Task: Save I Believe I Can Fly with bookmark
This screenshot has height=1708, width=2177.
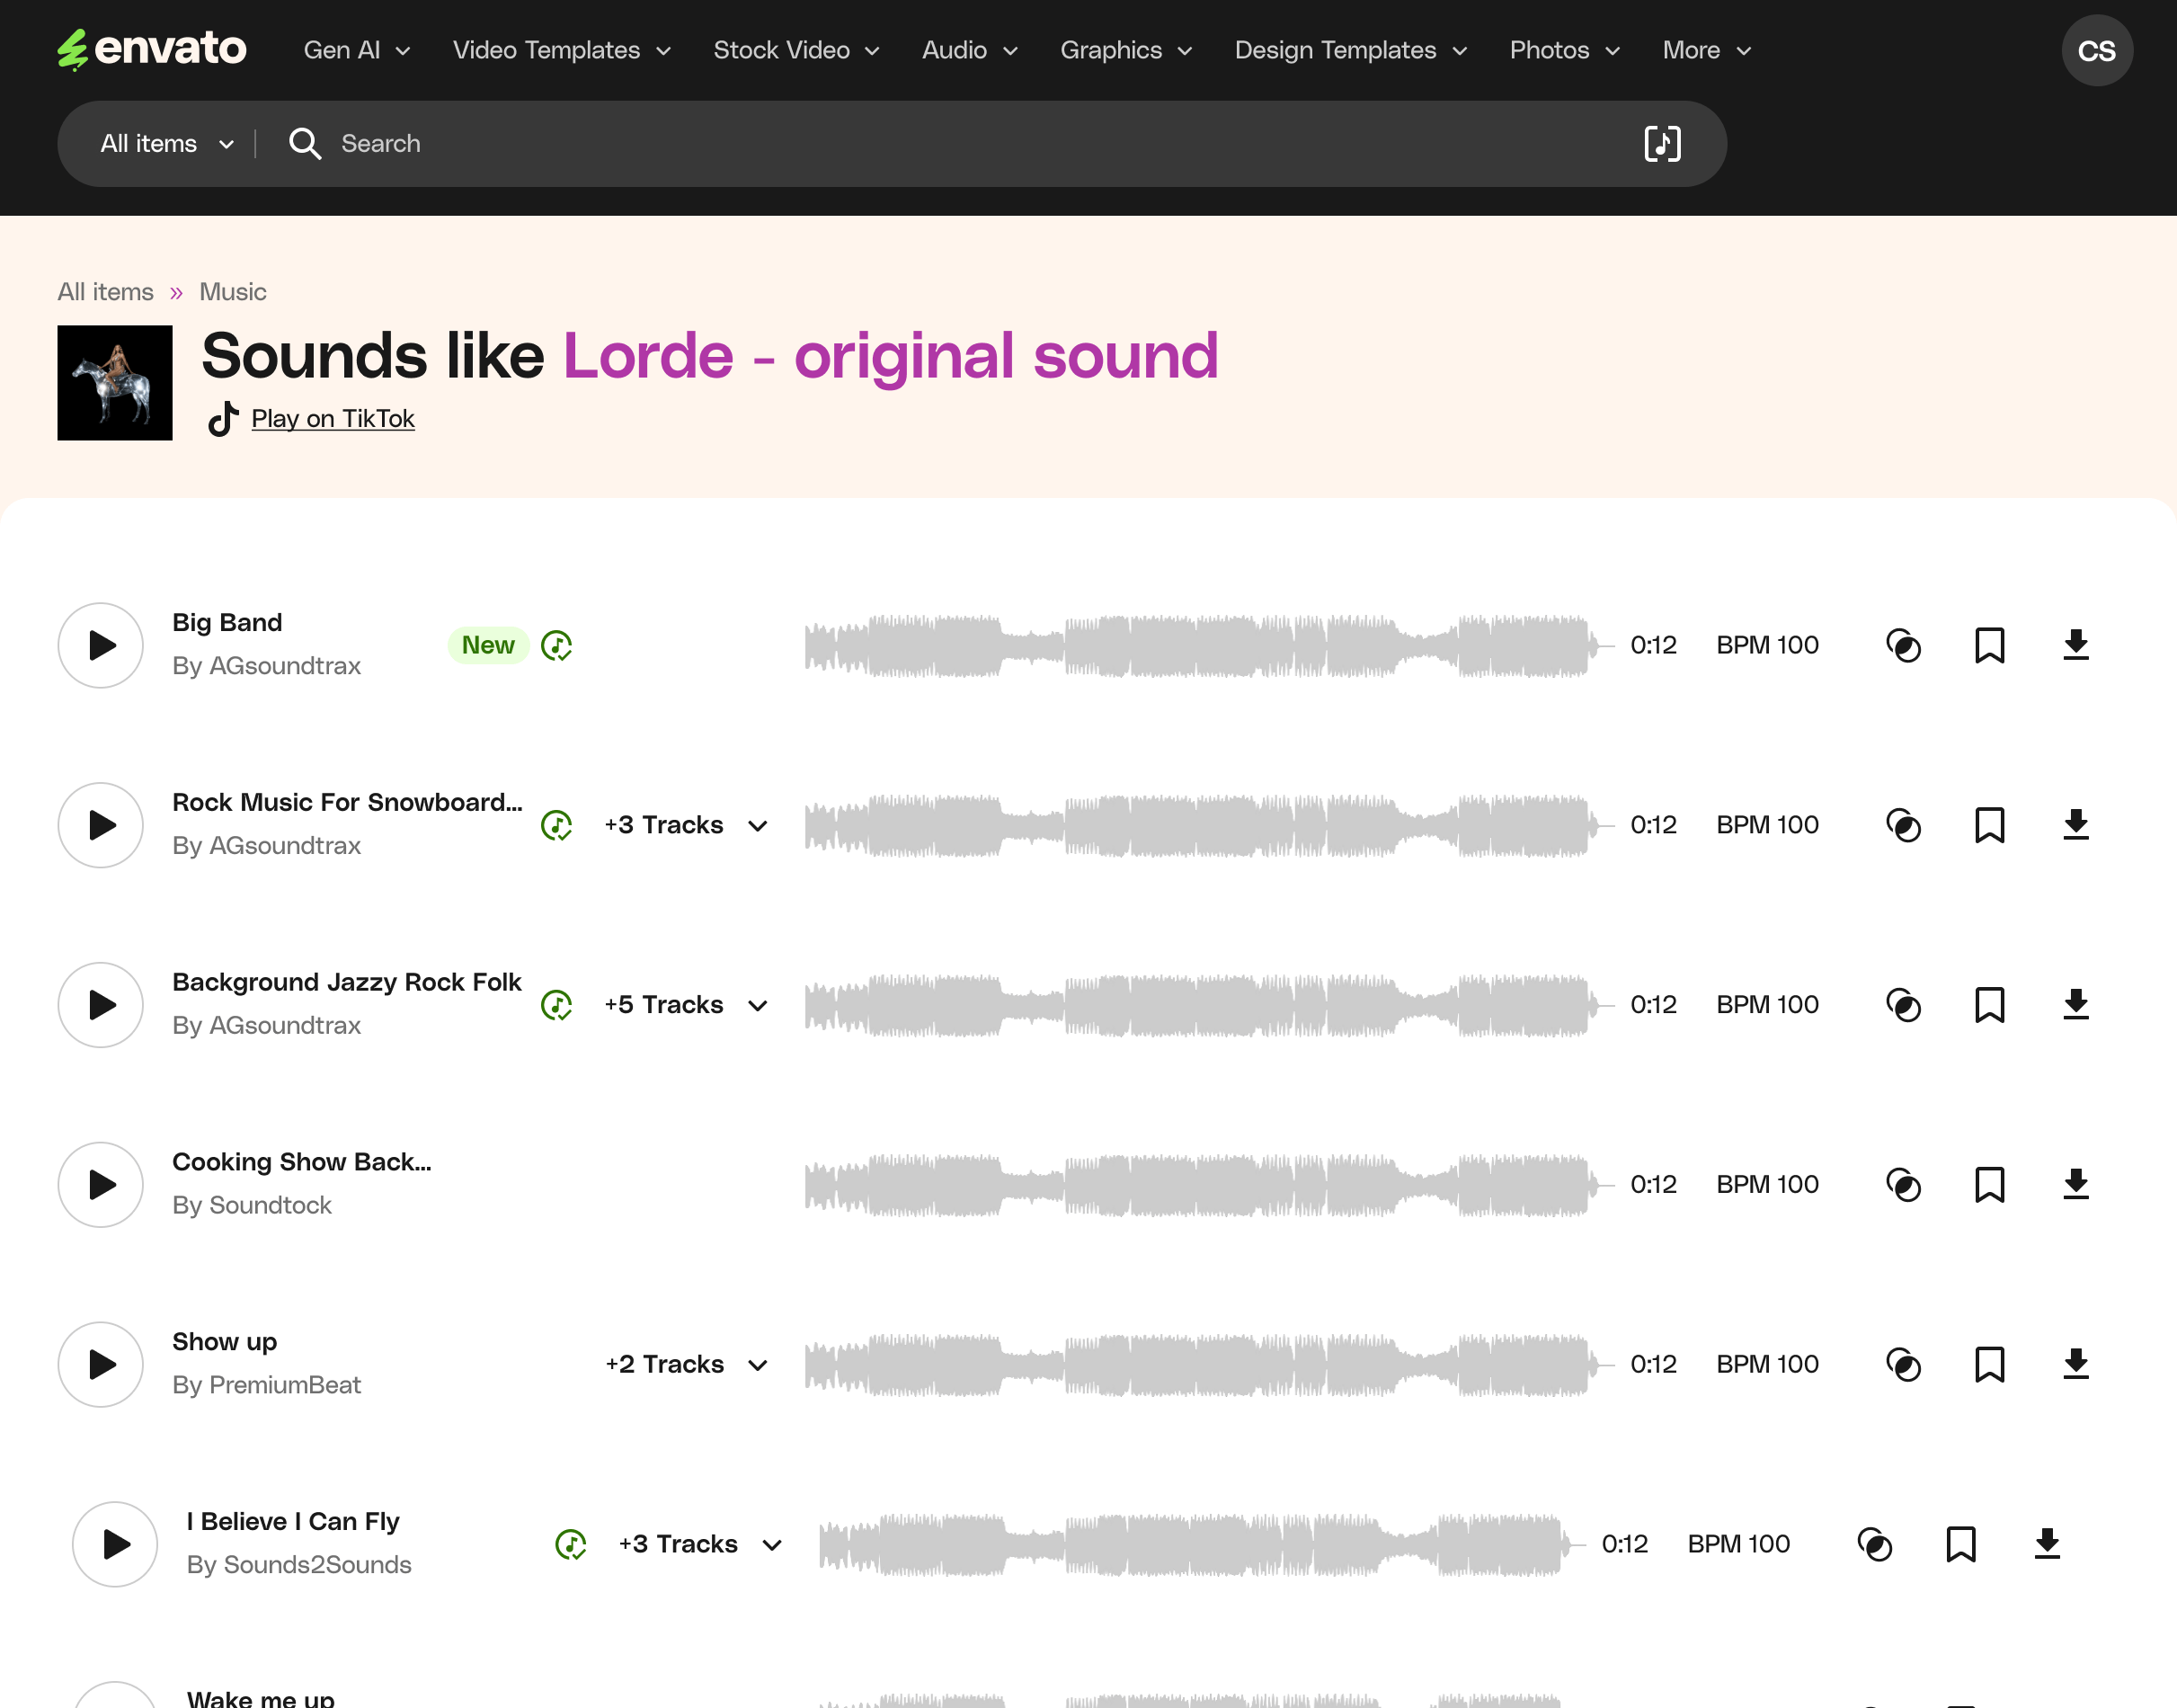Action: 1960,1544
